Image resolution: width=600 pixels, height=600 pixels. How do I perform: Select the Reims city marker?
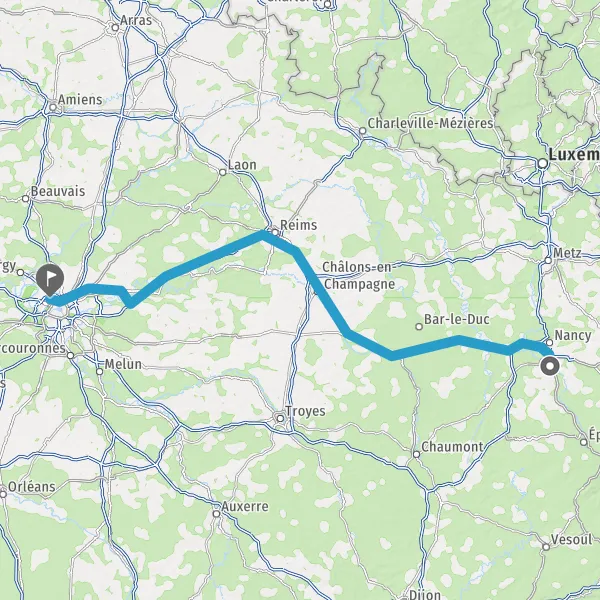[x=275, y=232]
